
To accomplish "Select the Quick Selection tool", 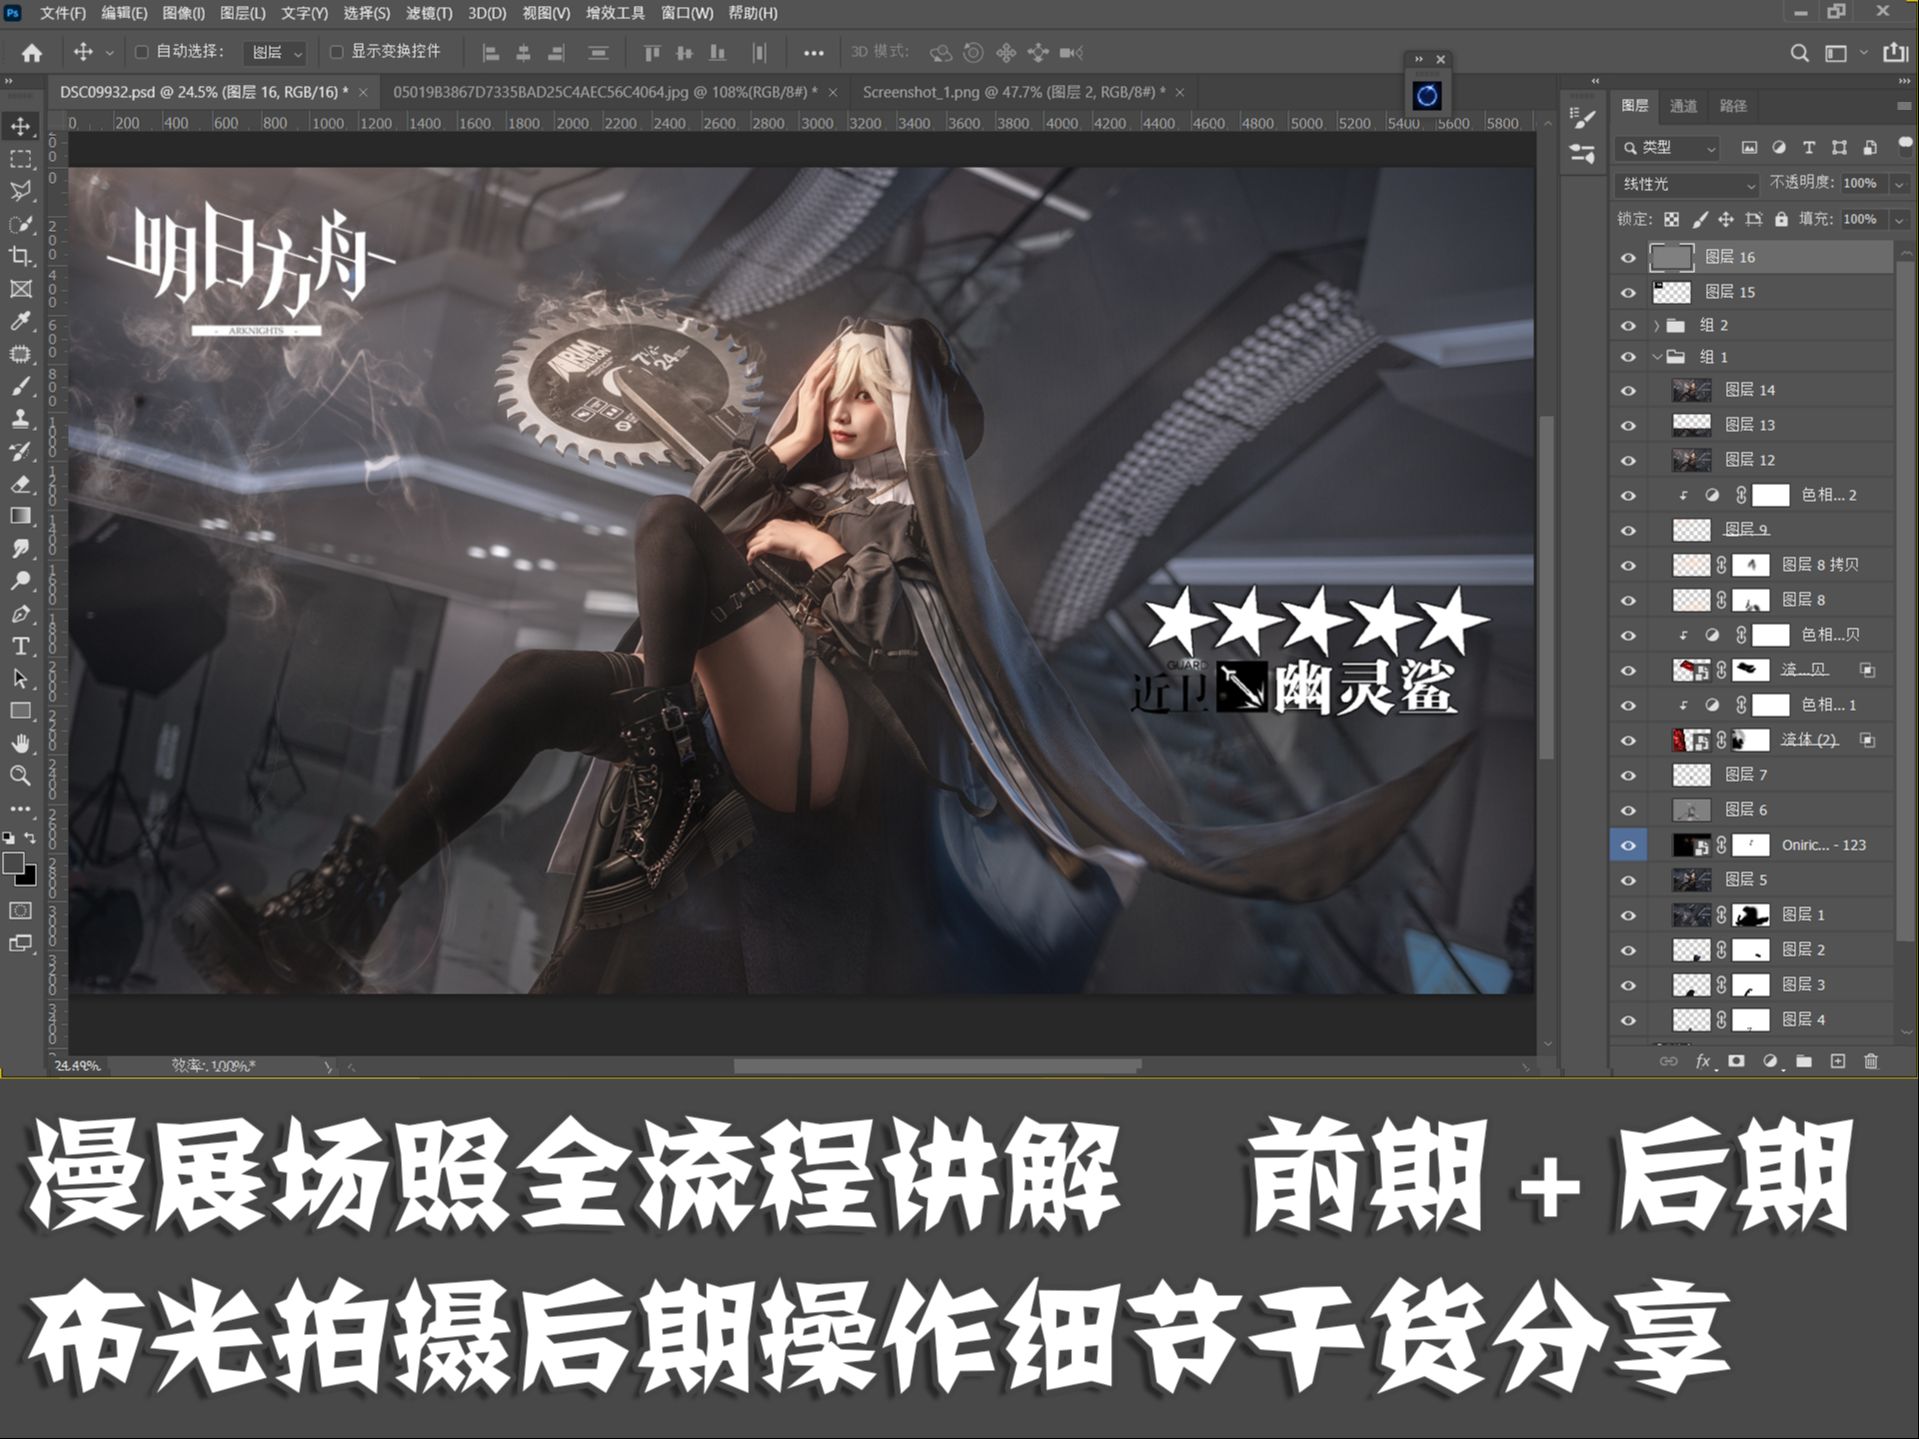I will (x=20, y=224).
